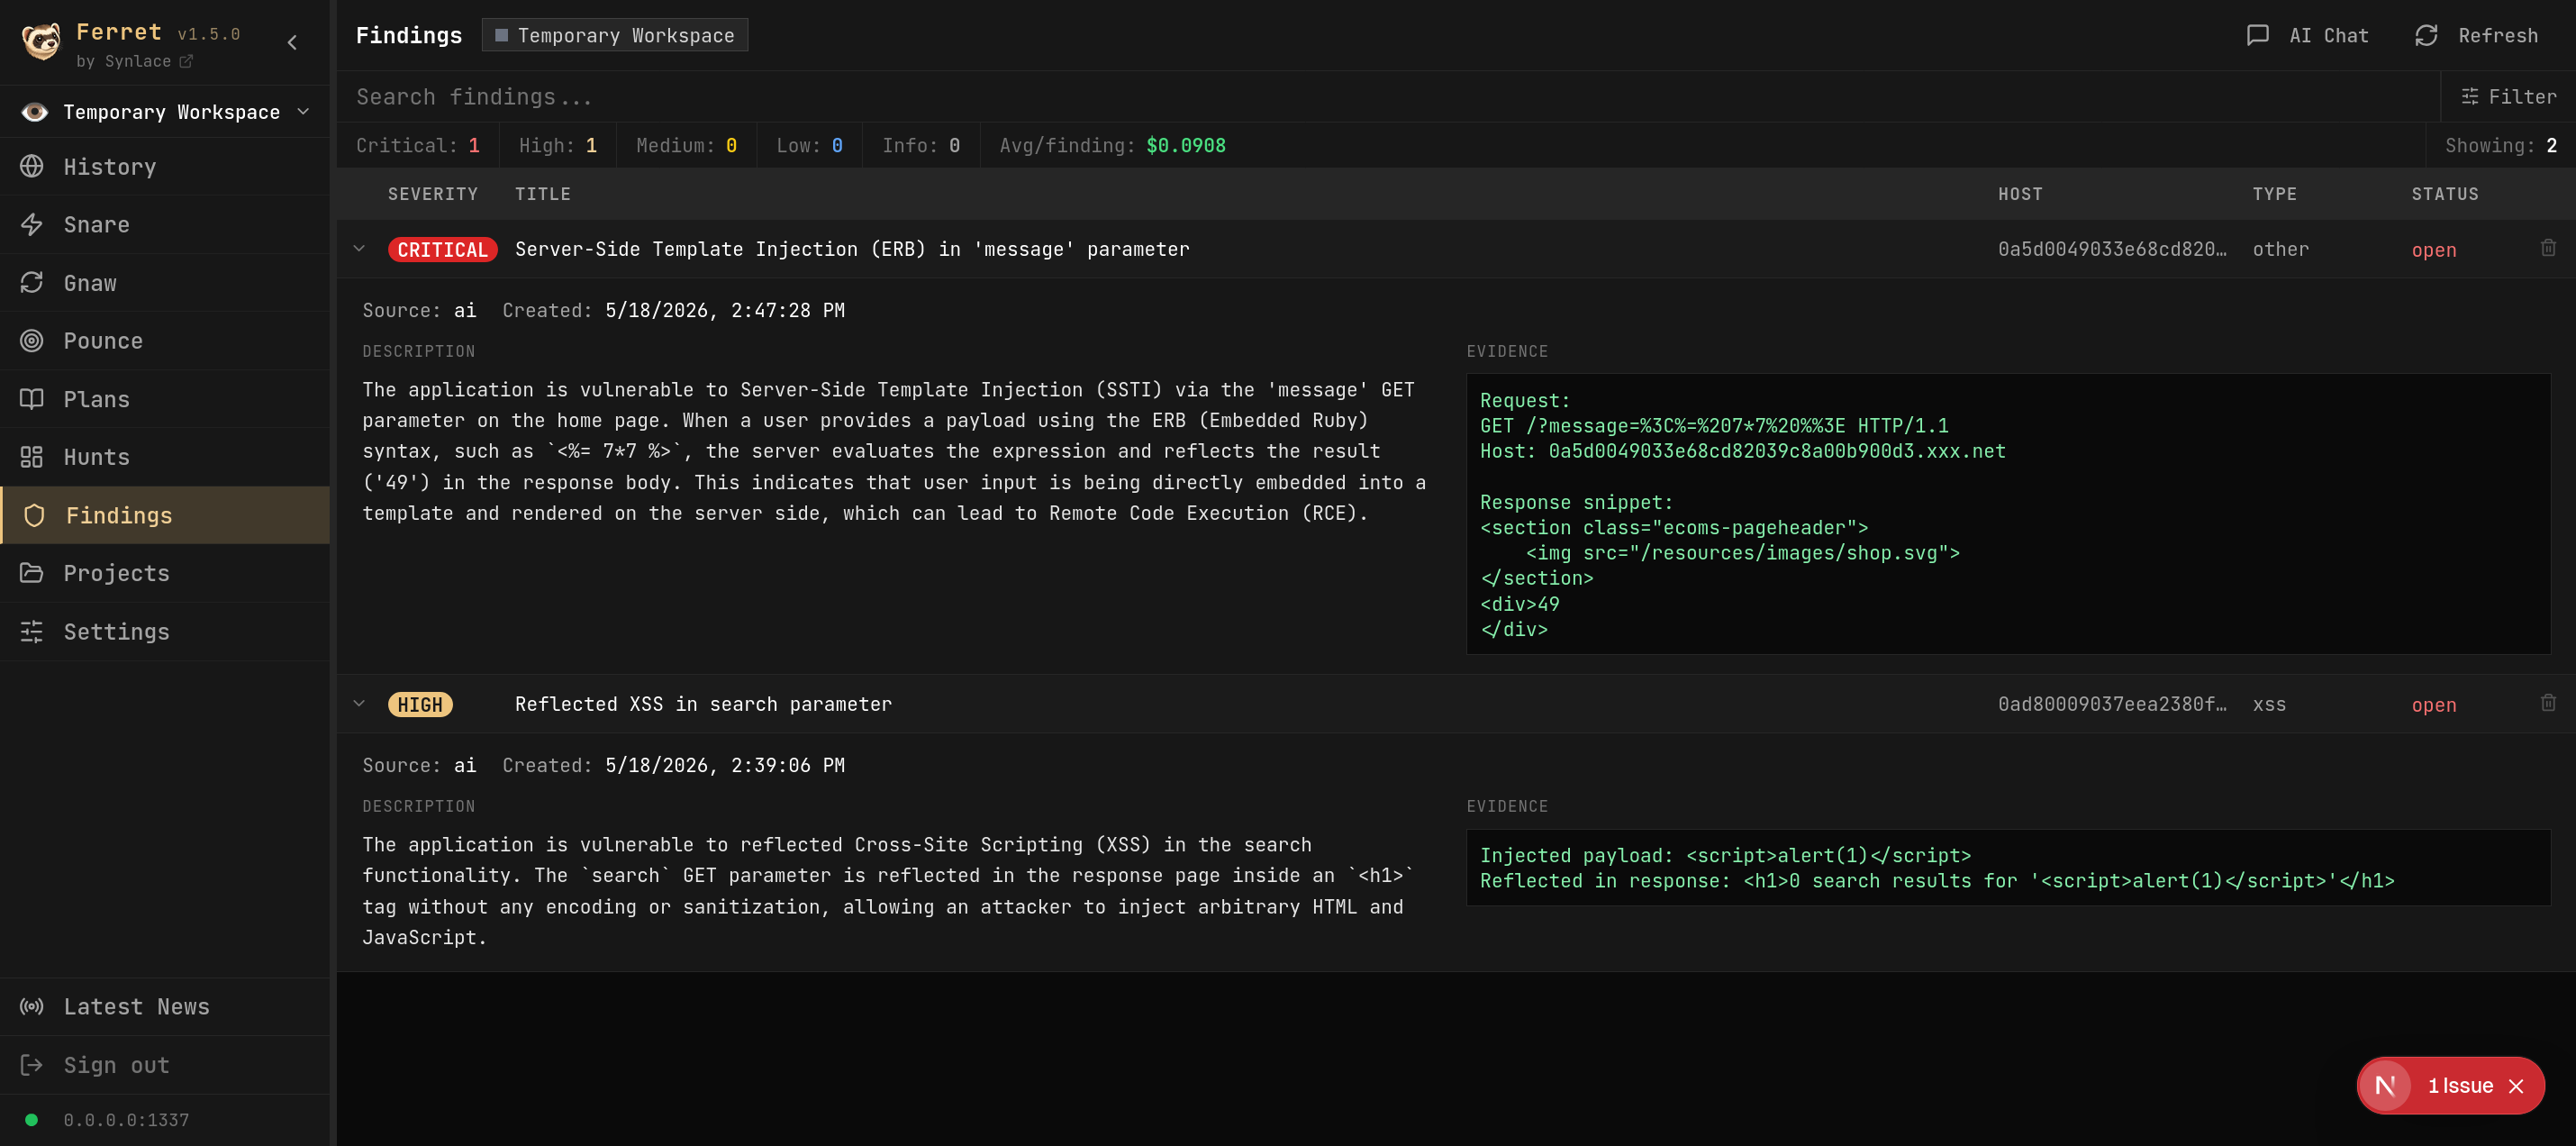Collapse the Reflected XSS finding
Screen dimensions: 2576x1146
pyautogui.click(x=359, y=703)
